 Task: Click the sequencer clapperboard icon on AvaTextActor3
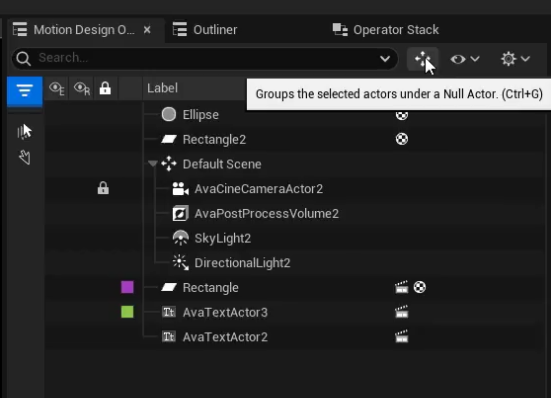click(x=401, y=312)
